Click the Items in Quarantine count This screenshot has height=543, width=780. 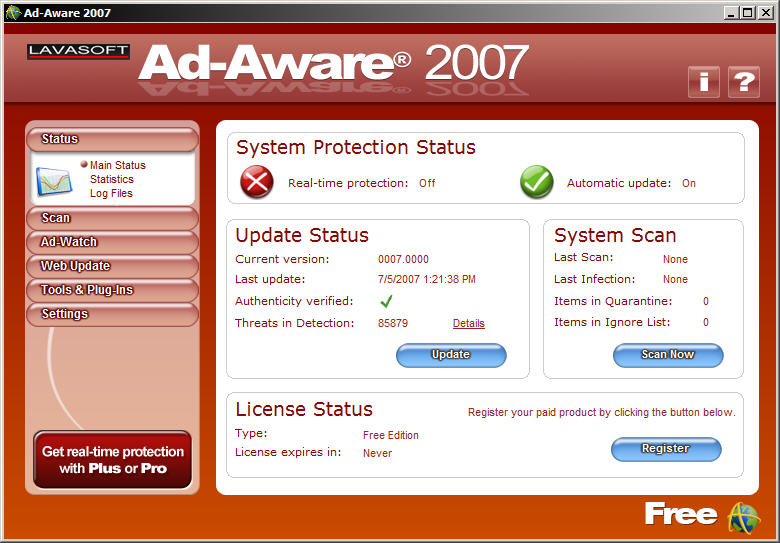point(705,301)
